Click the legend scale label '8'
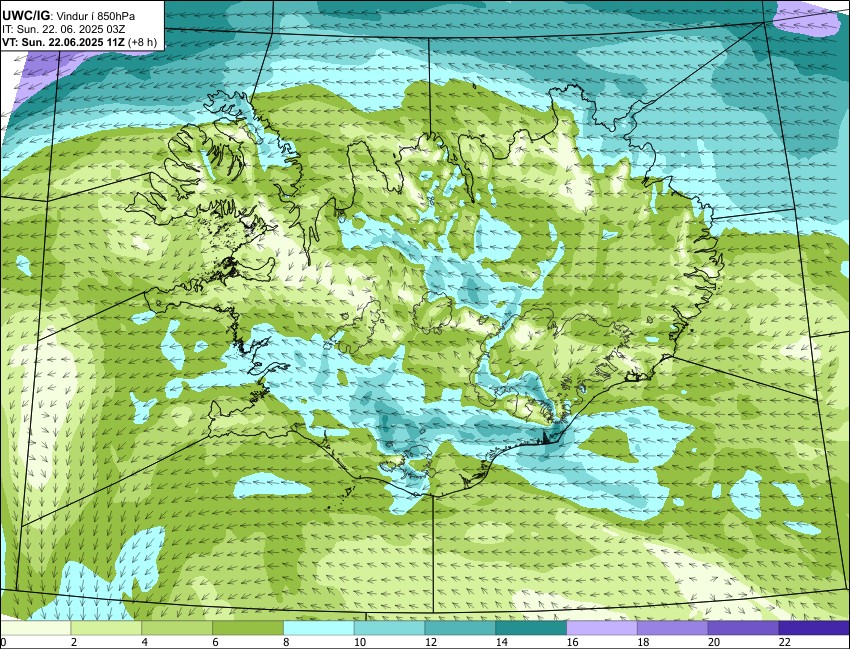This screenshot has height=649, width=850. tap(286, 642)
